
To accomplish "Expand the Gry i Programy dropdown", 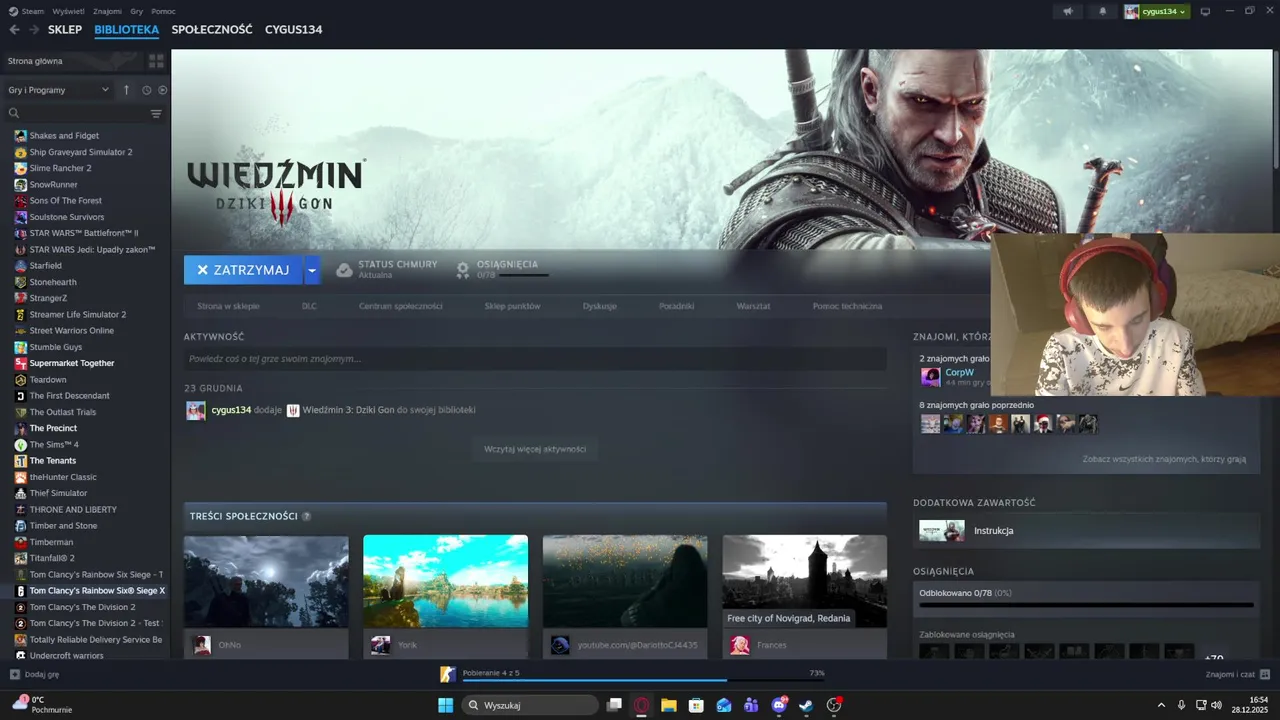I will coord(58,90).
